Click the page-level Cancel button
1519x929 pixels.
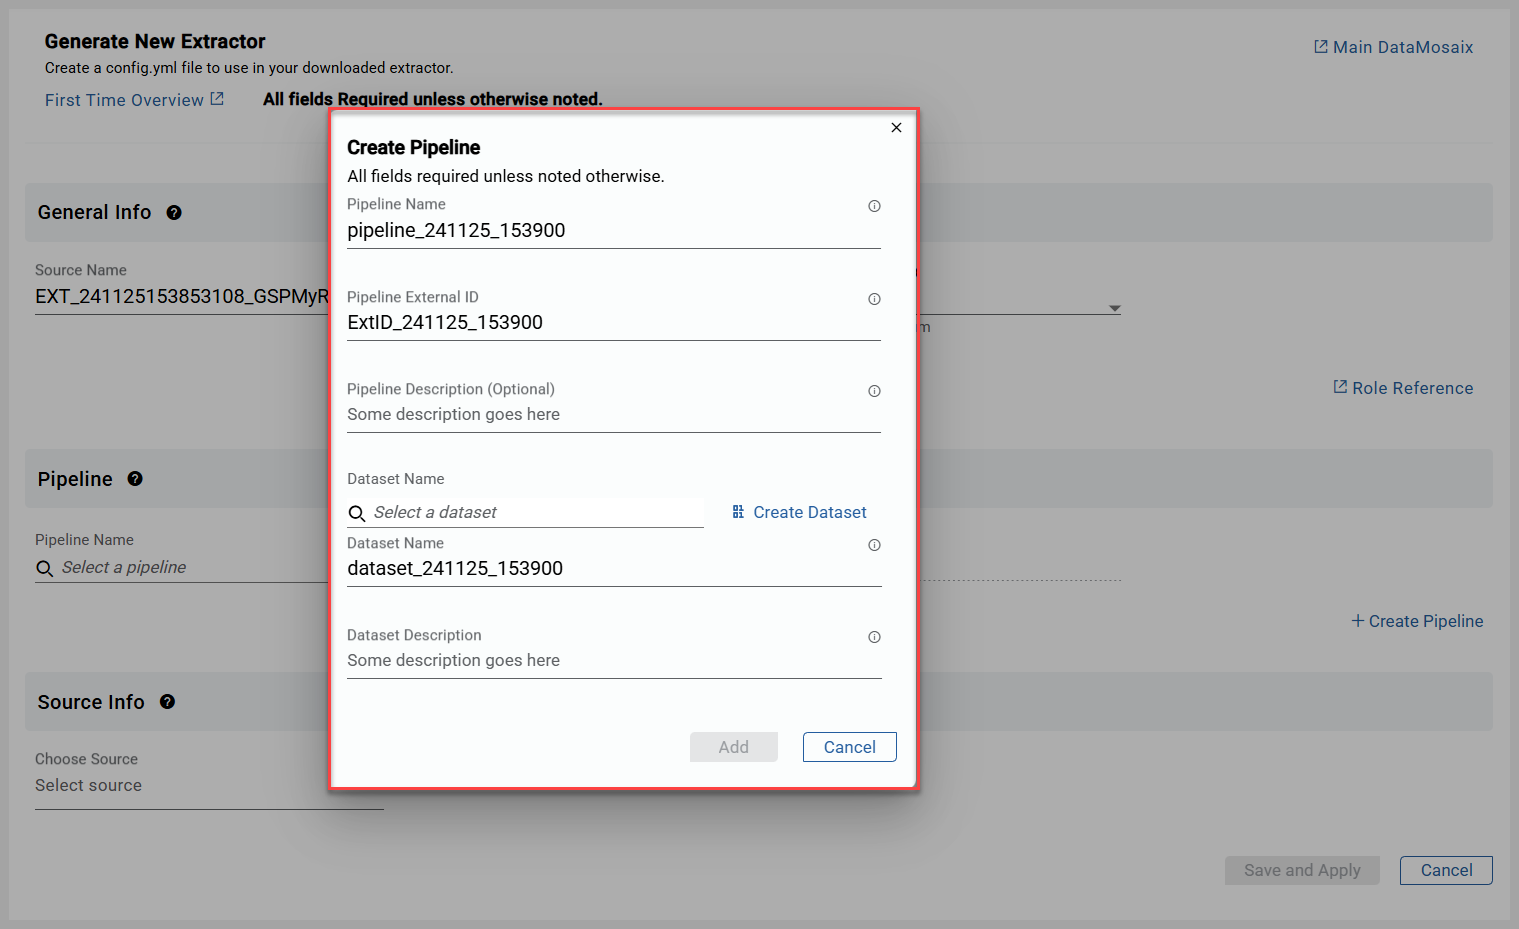1446,870
